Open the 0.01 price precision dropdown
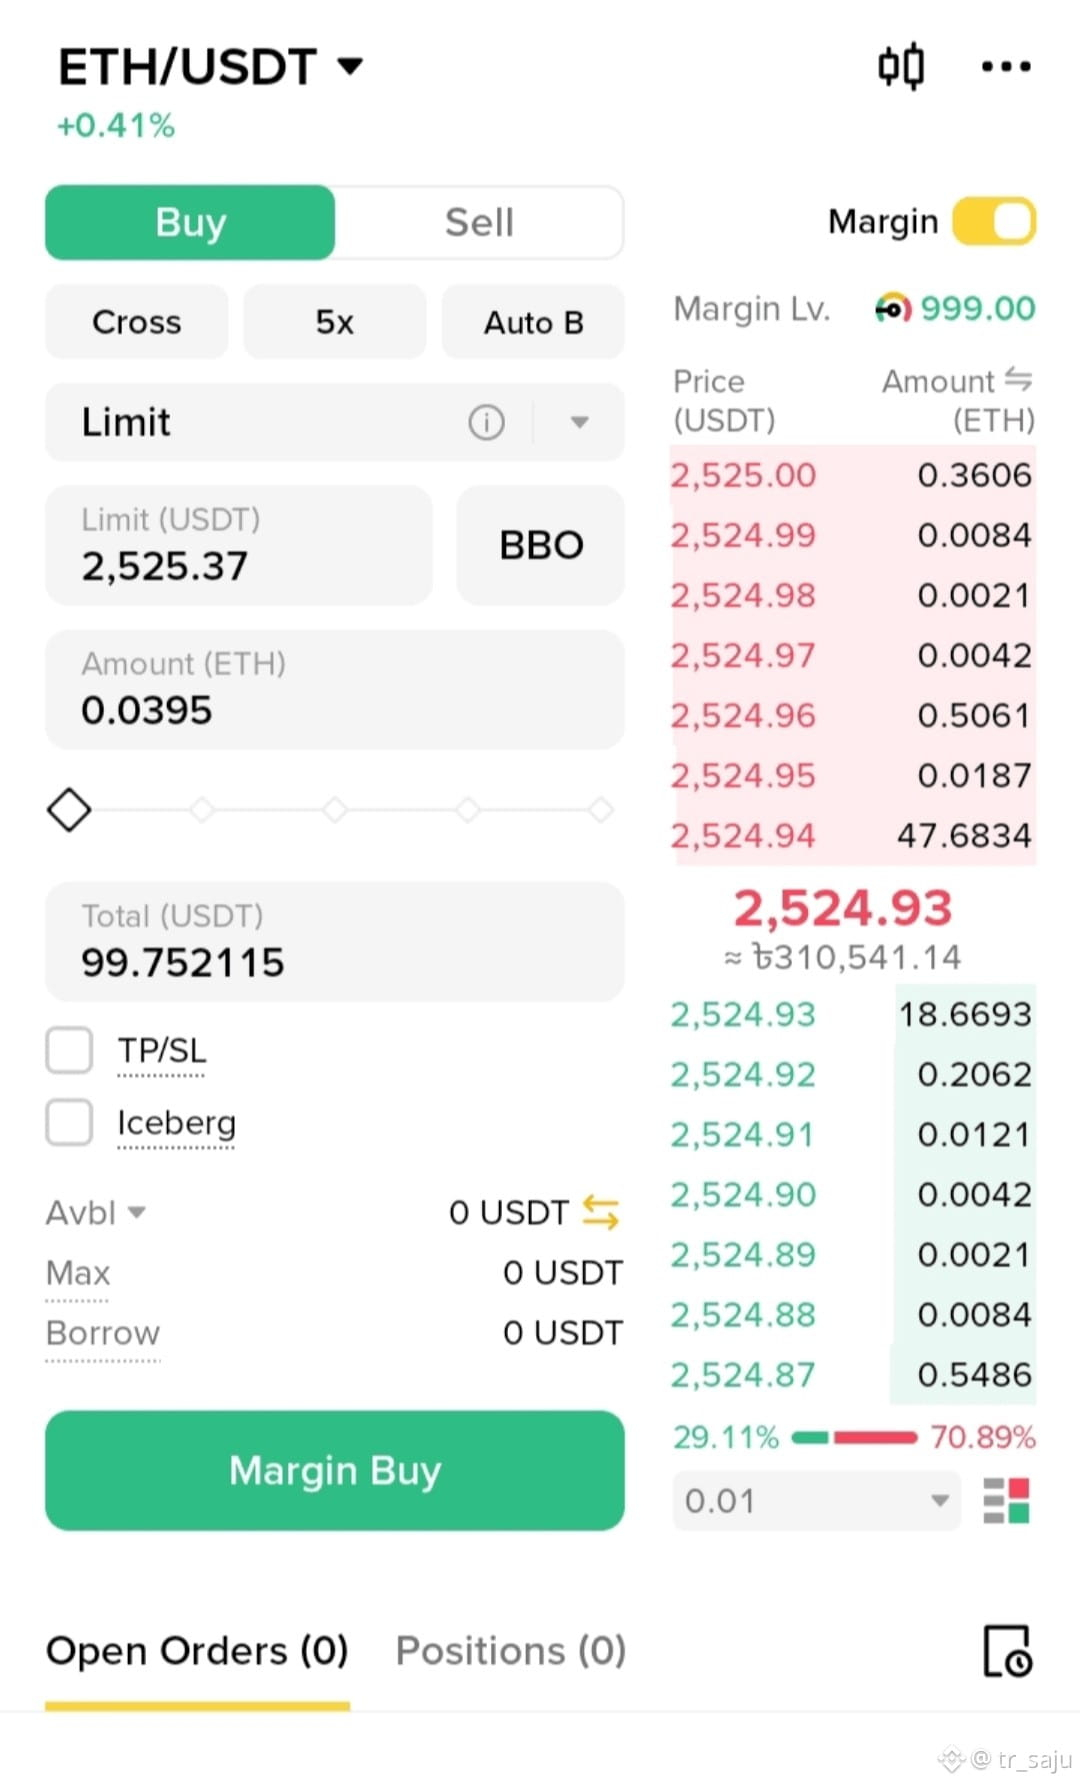 coord(817,1500)
